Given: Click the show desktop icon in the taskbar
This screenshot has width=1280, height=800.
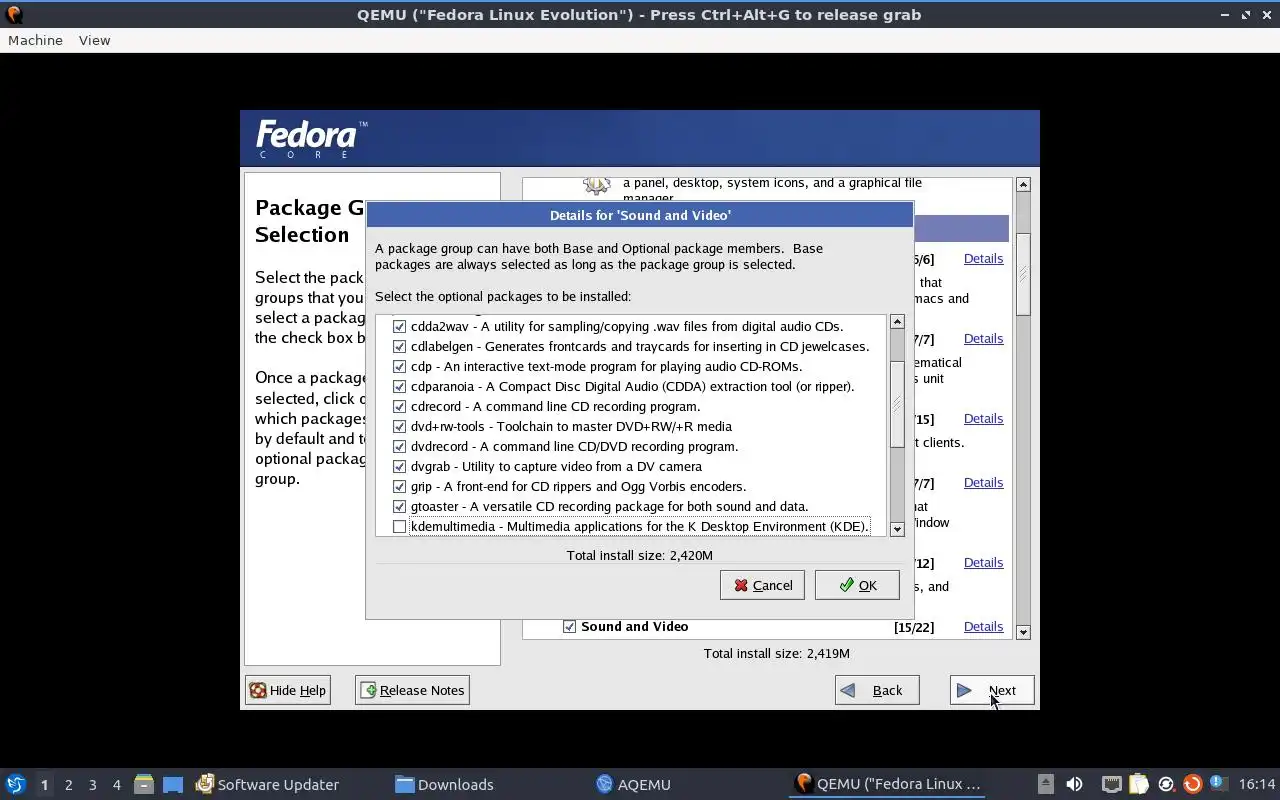Looking at the screenshot, I should (173, 784).
